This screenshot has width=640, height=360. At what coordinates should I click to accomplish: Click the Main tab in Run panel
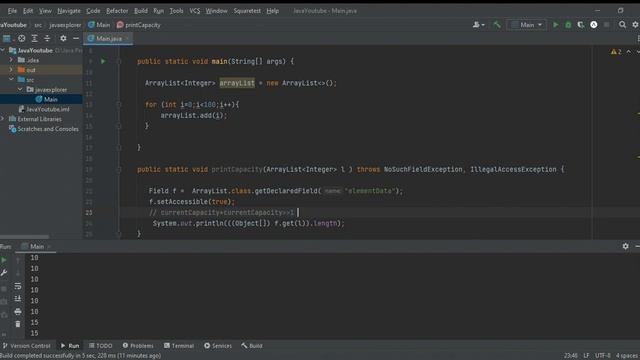[x=37, y=246]
